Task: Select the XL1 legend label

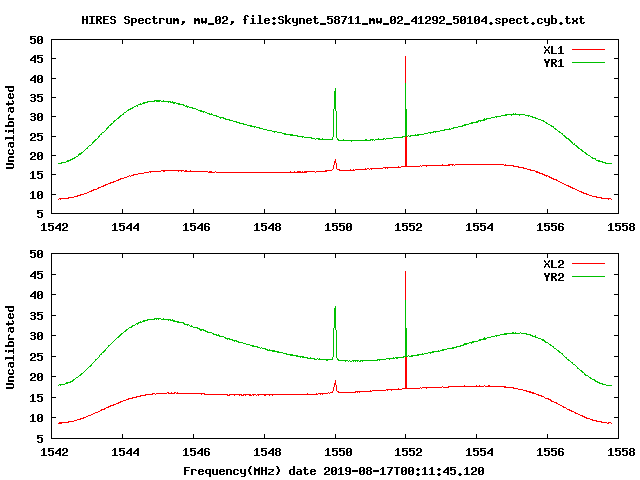Action: 553,50
